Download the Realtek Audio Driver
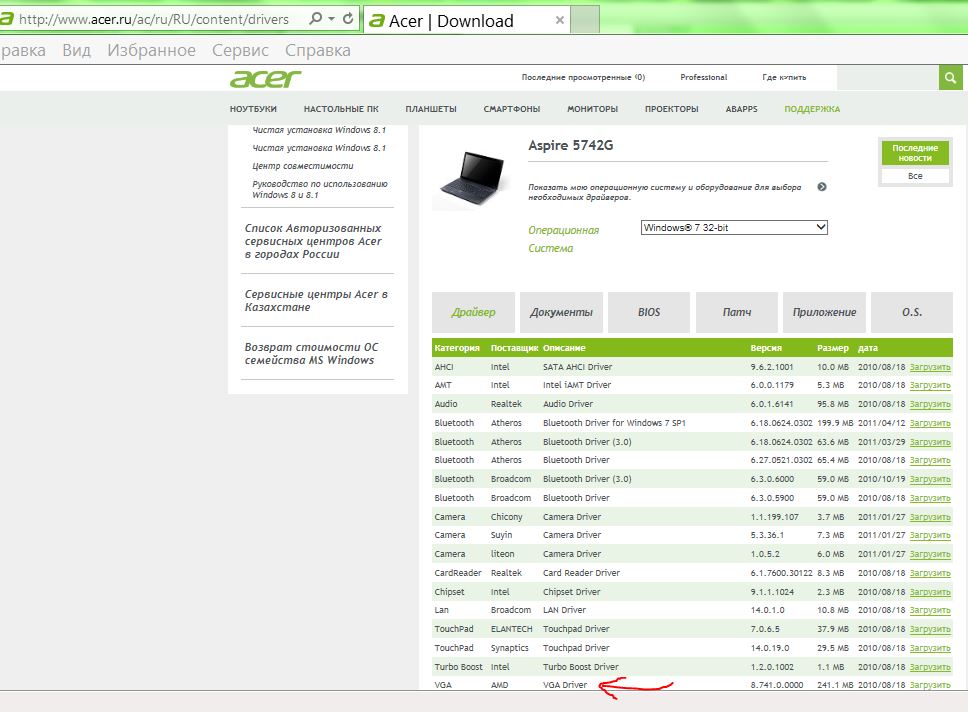This screenshot has height=712, width=968. tap(930, 404)
